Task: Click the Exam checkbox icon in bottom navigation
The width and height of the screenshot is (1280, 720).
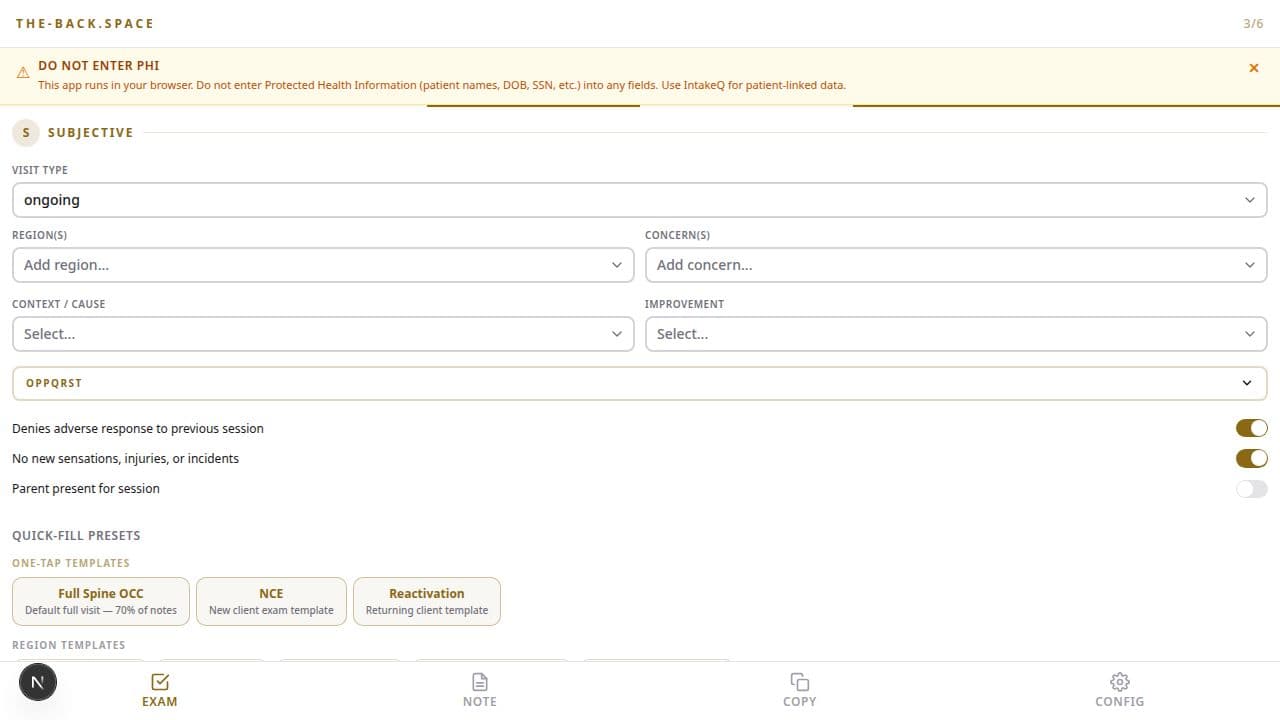Action: click(160, 682)
